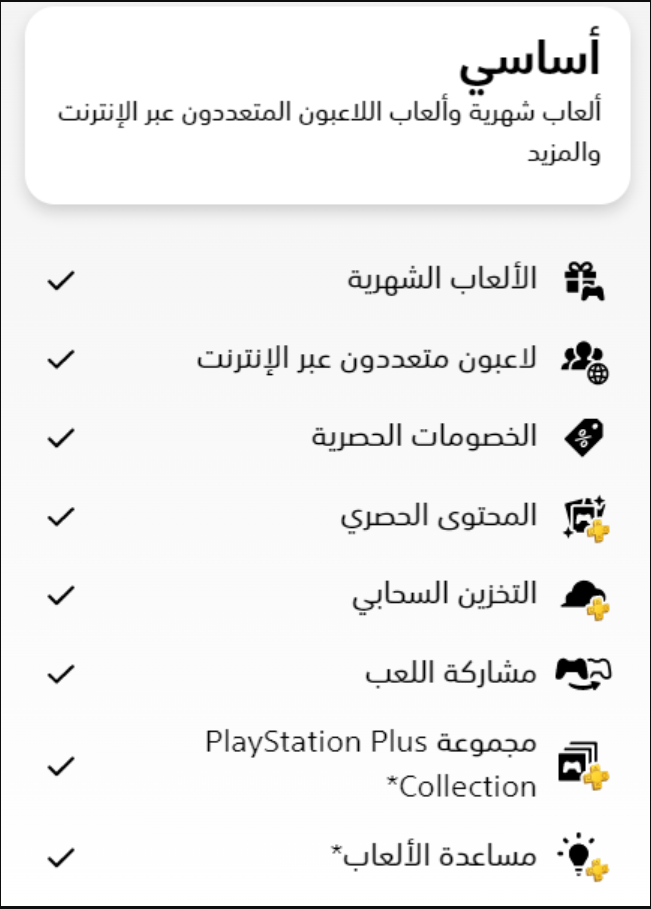Click the الألعاب الشهرية feature label
651x909 pixels.
[x=442, y=278]
